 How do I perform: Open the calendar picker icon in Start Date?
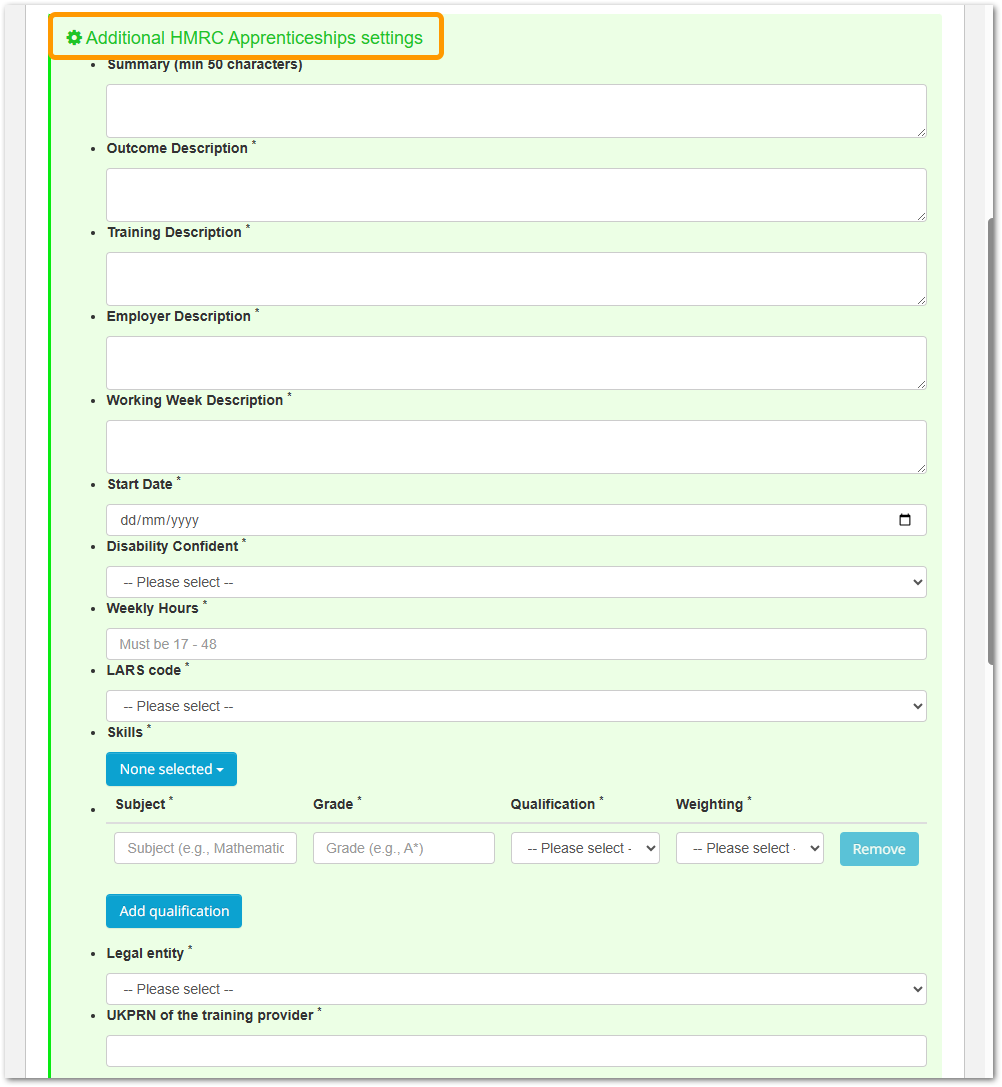point(905,520)
